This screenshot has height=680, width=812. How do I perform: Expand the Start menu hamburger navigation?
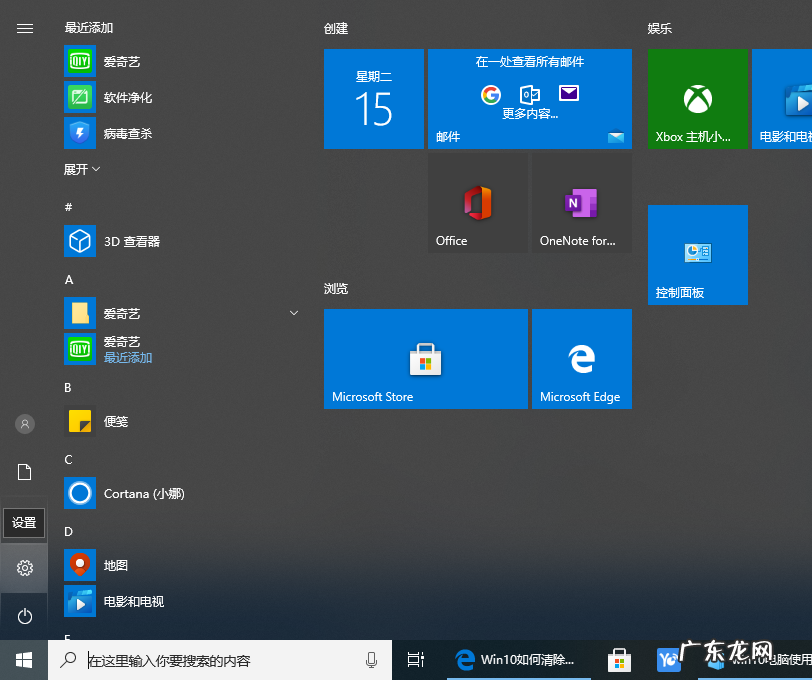[24, 28]
